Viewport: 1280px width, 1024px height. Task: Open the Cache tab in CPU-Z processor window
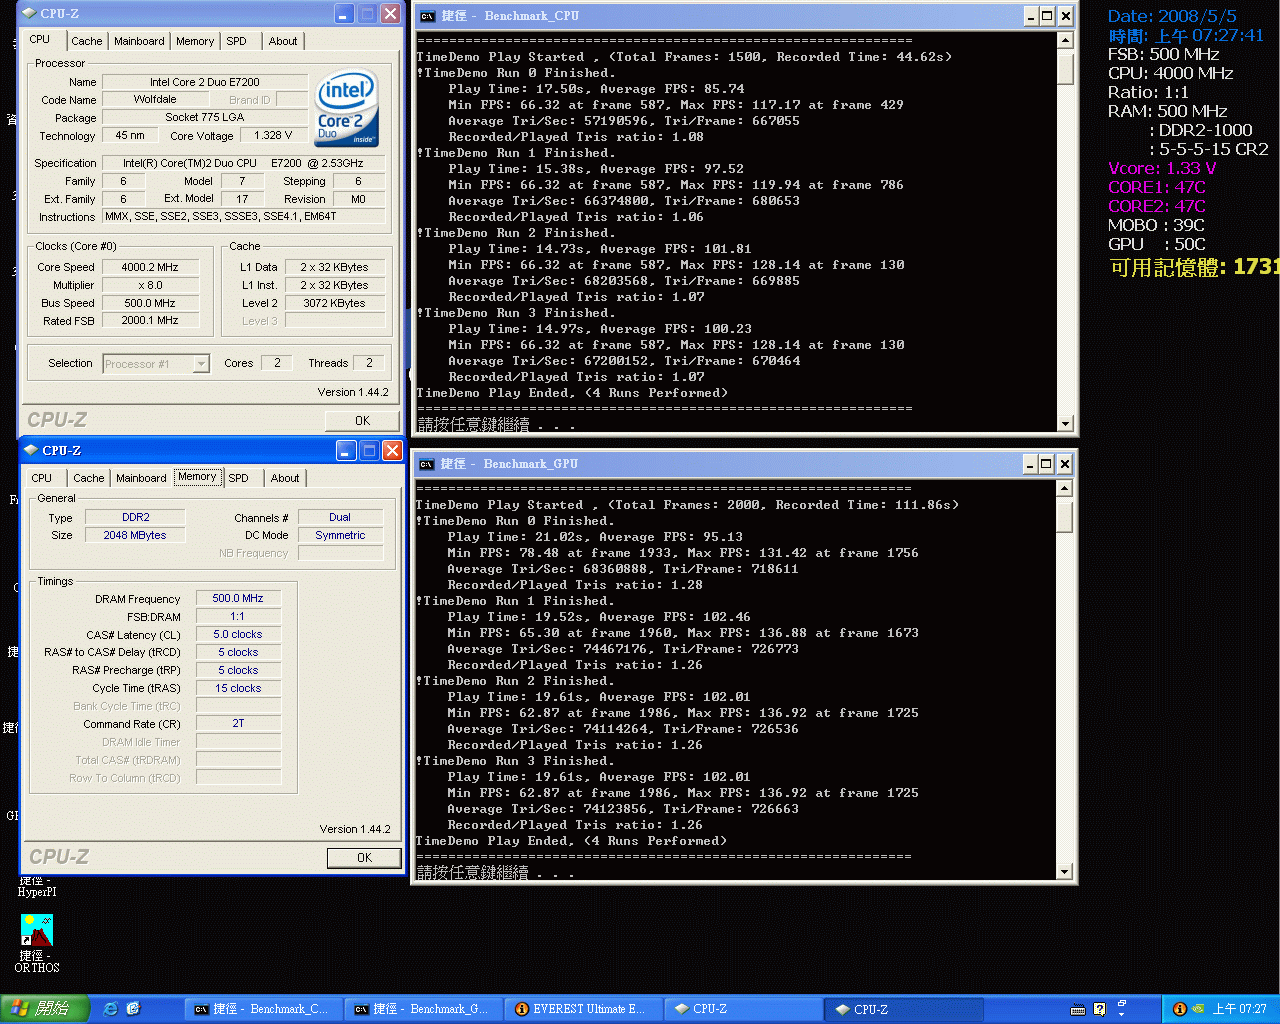87,41
